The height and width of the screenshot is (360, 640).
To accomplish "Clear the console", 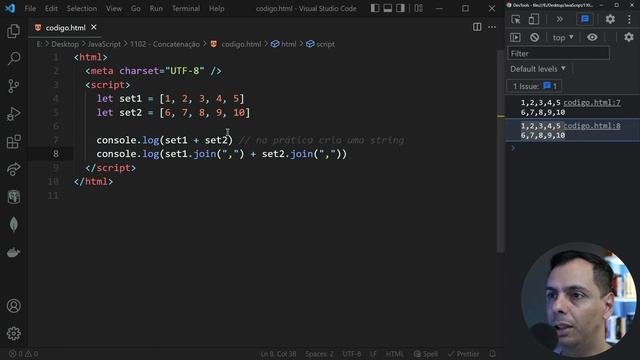I will click(534, 38).
